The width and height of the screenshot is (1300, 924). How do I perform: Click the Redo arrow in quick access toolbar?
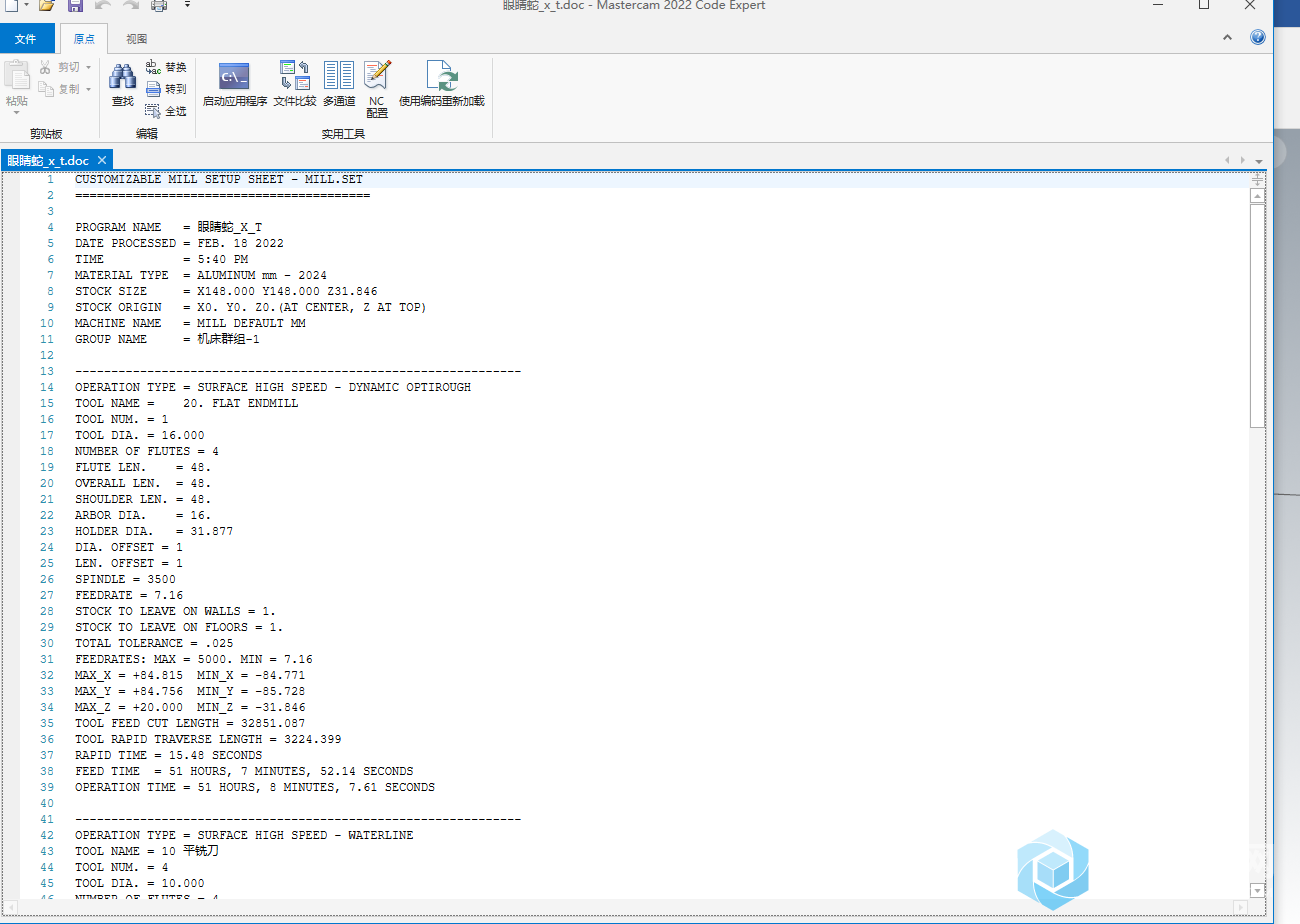click(131, 6)
